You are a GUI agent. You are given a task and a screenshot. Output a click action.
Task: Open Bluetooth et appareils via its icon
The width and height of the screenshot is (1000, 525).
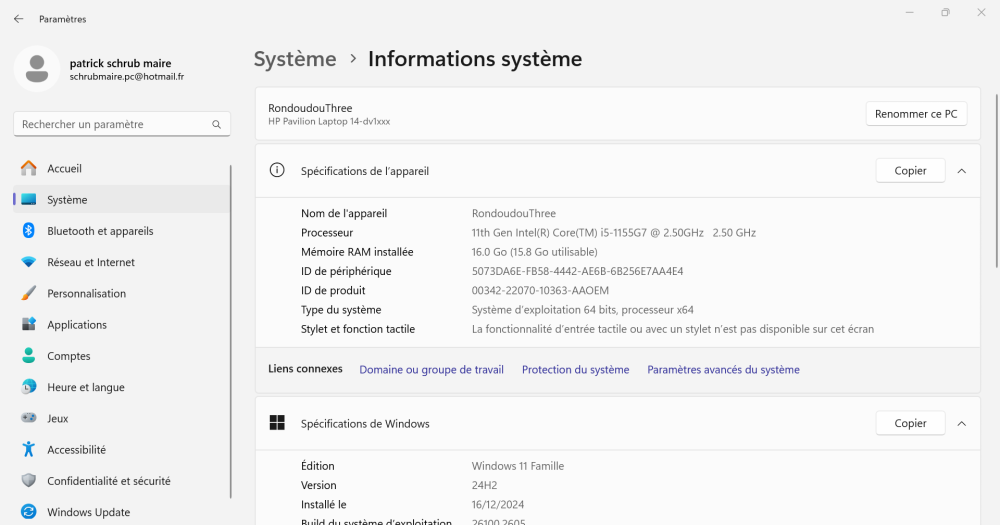click(x=29, y=231)
